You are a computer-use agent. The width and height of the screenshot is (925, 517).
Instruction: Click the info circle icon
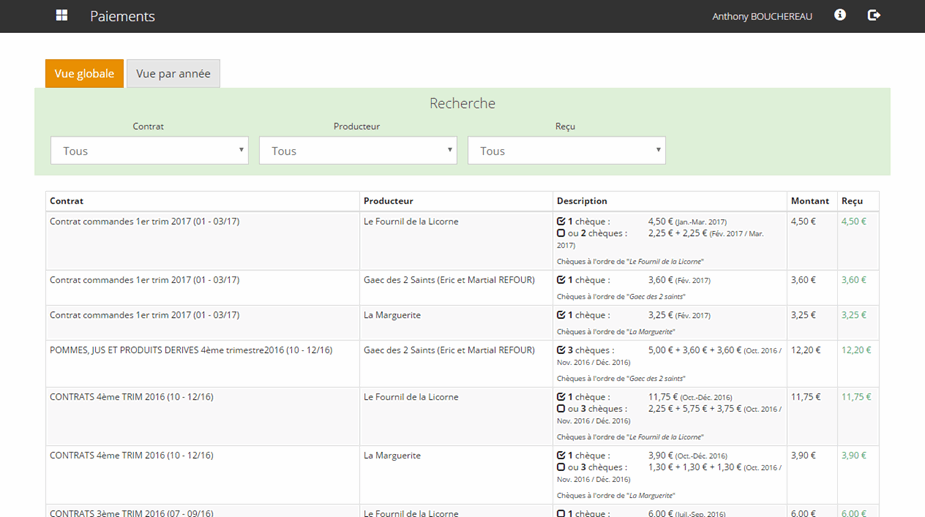pyautogui.click(x=840, y=16)
